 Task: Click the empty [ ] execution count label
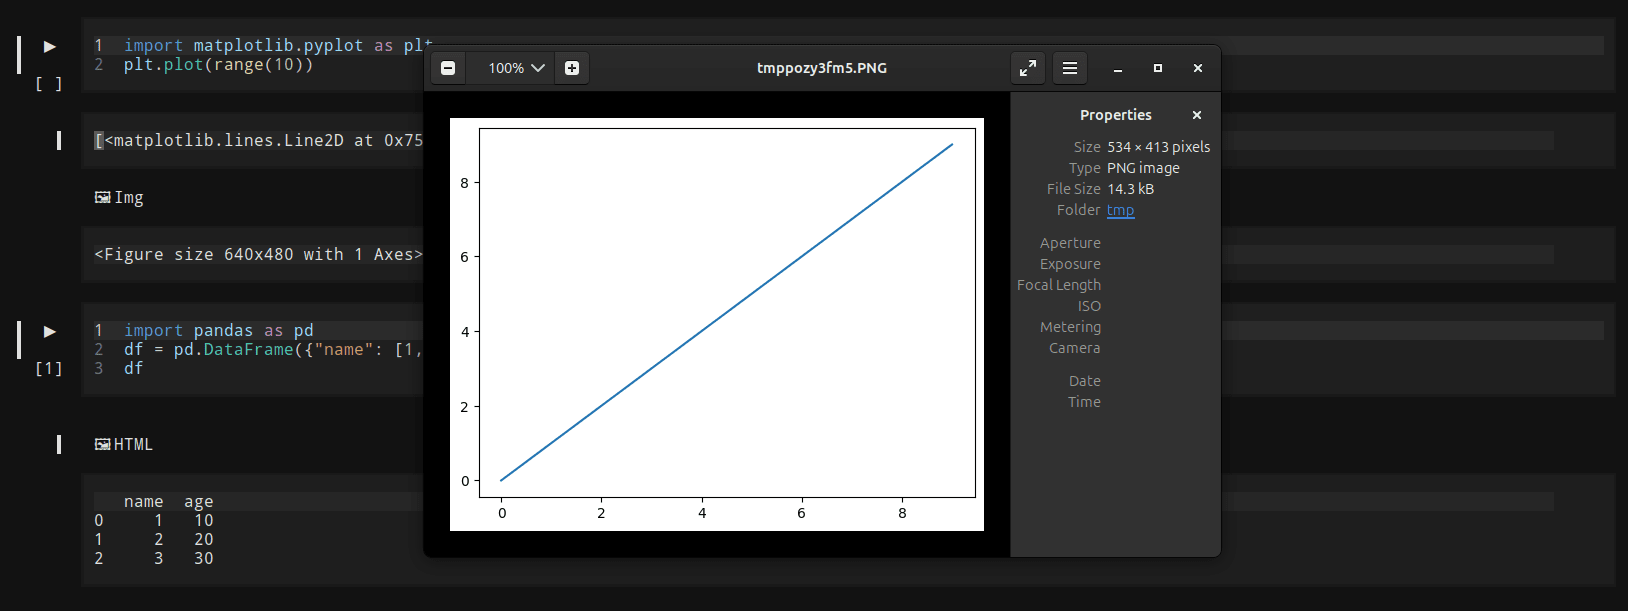[x=49, y=84]
